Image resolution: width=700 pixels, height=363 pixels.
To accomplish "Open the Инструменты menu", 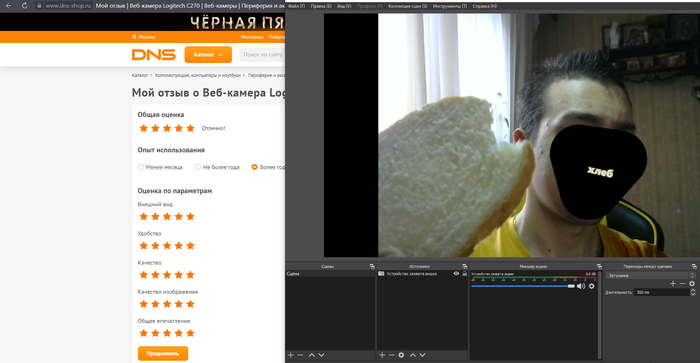I will coord(450,6).
